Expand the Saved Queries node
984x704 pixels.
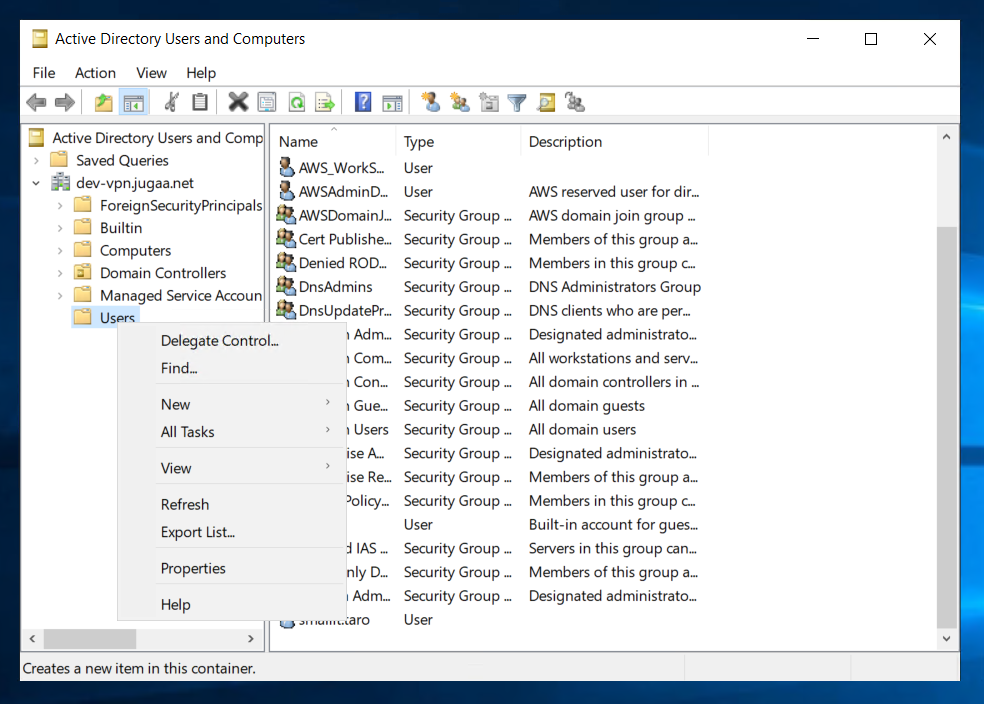(37, 160)
